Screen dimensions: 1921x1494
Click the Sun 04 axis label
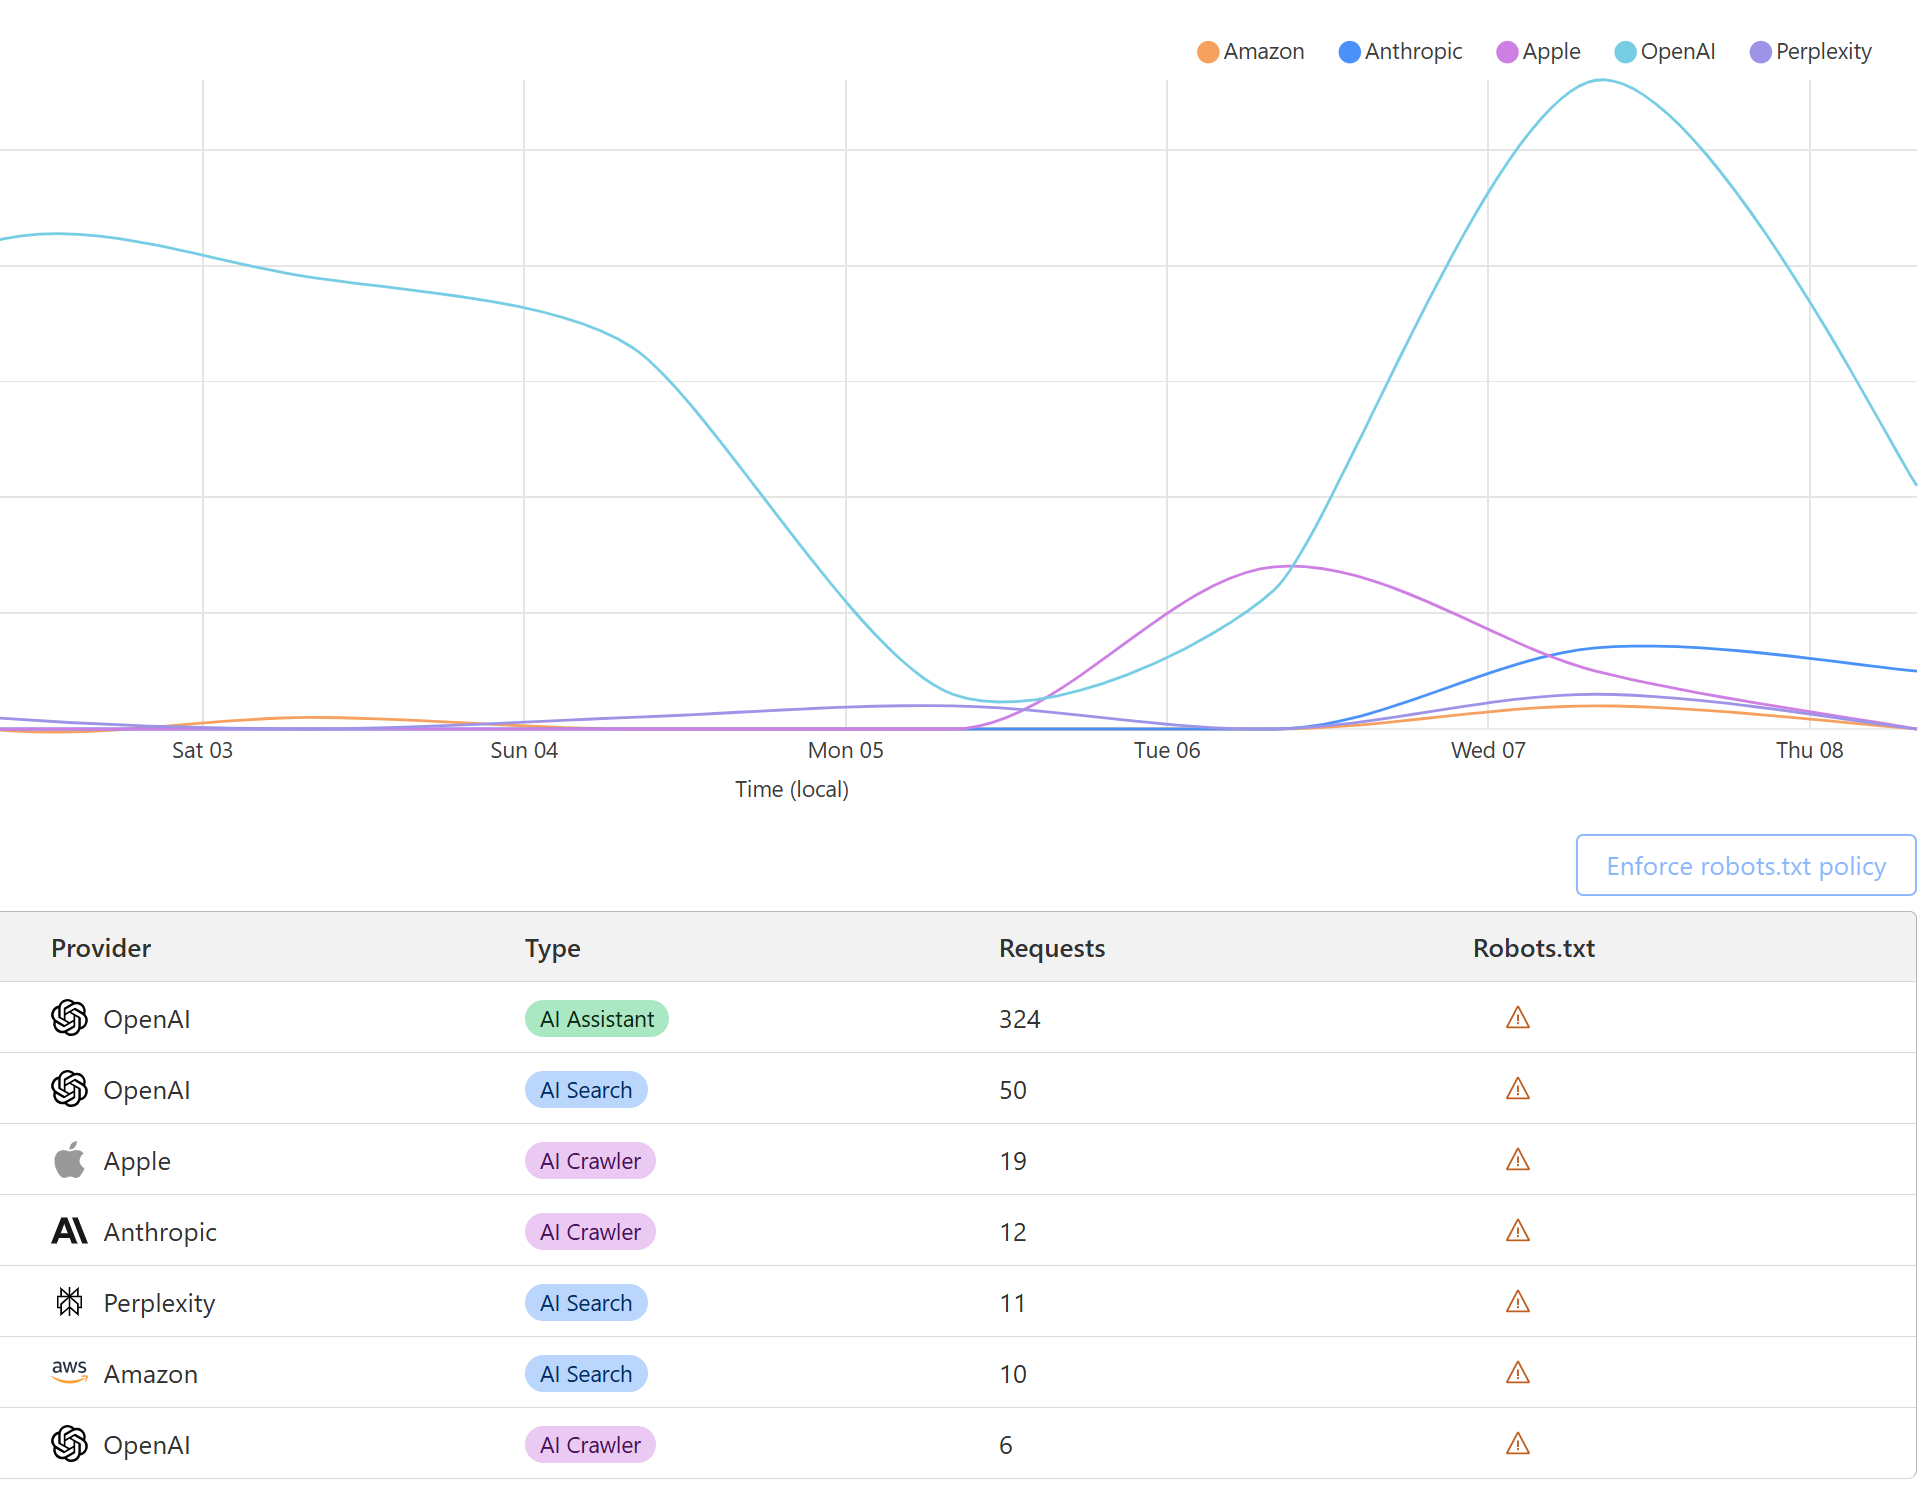point(524,750)
